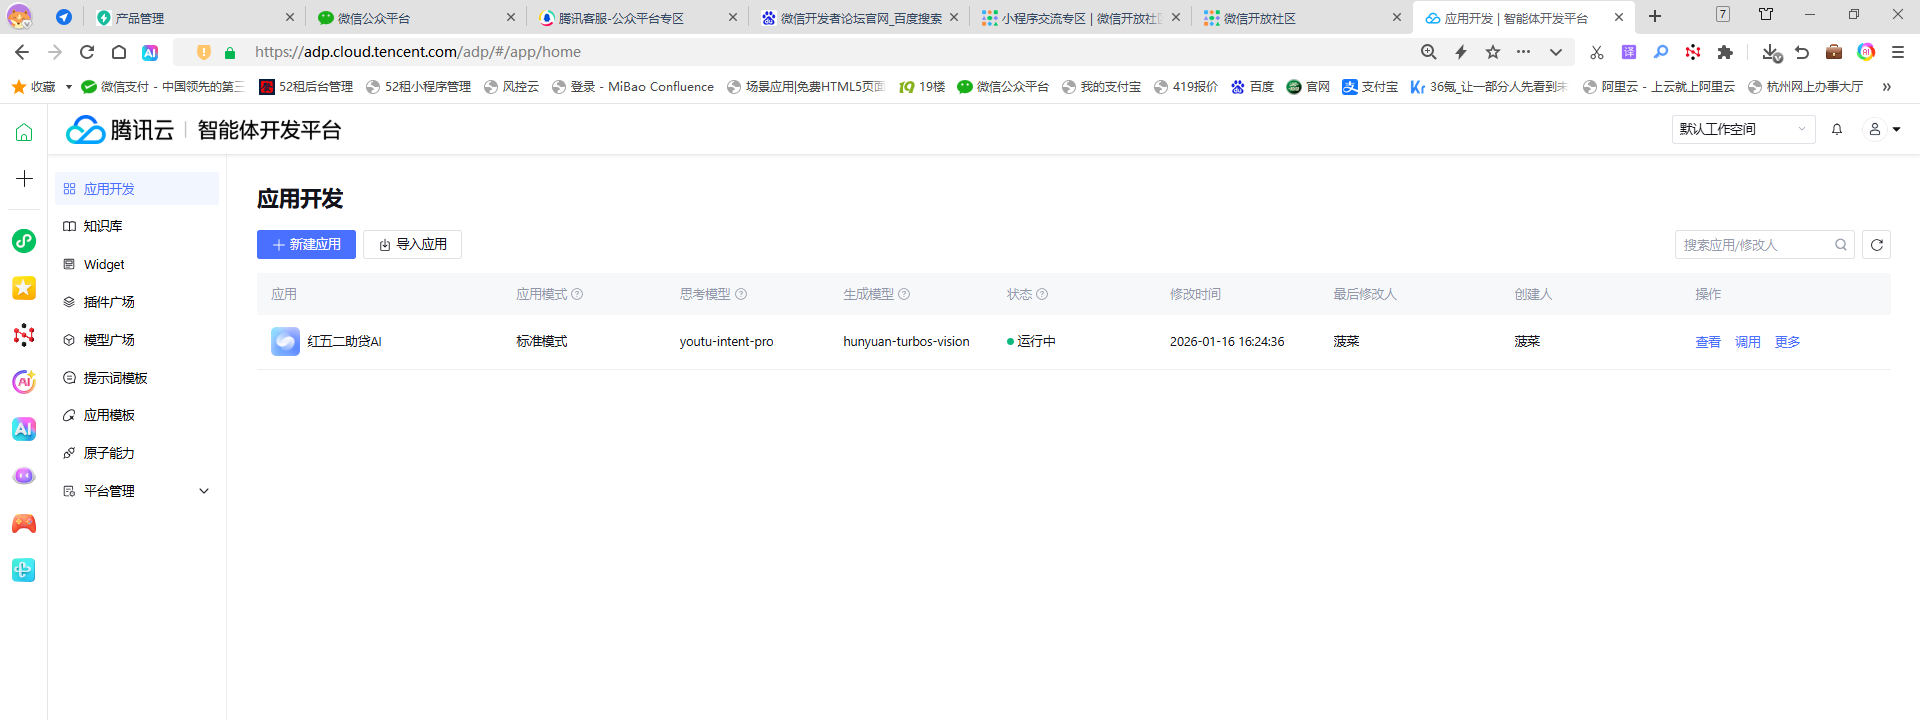Screen dimensions: 1920x720
Task: Click the home icon in left rail
Action: pos(24,132)
